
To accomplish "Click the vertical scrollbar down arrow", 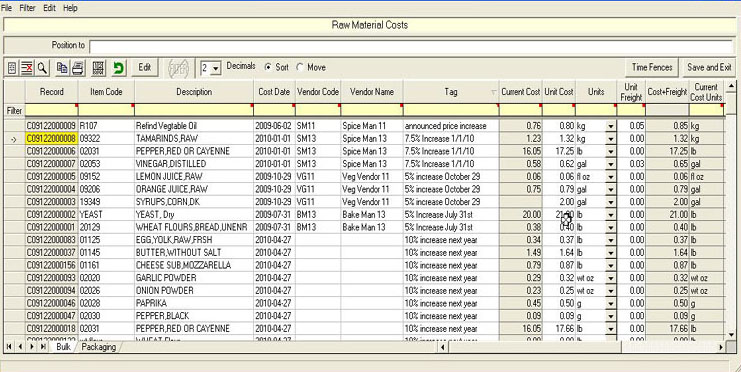I will pos(731,334).
